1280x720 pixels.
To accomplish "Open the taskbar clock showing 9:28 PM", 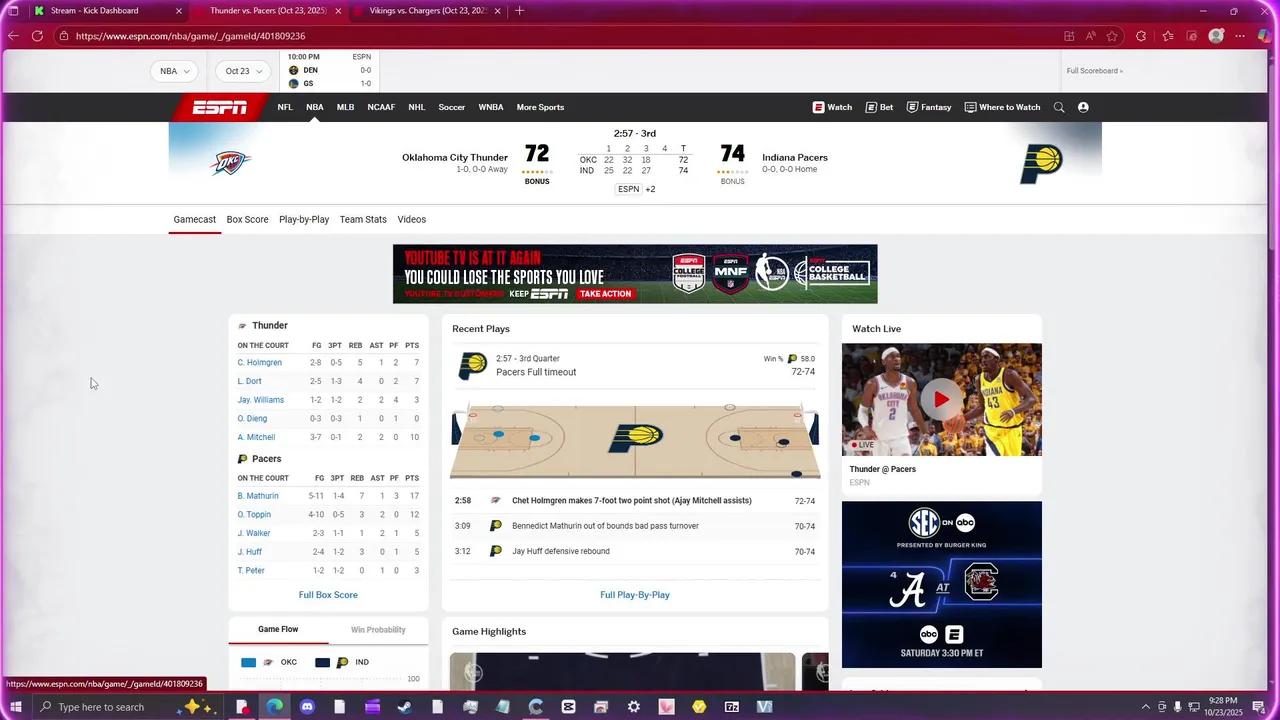I will pyautogui.click(x=1223, y=706).
